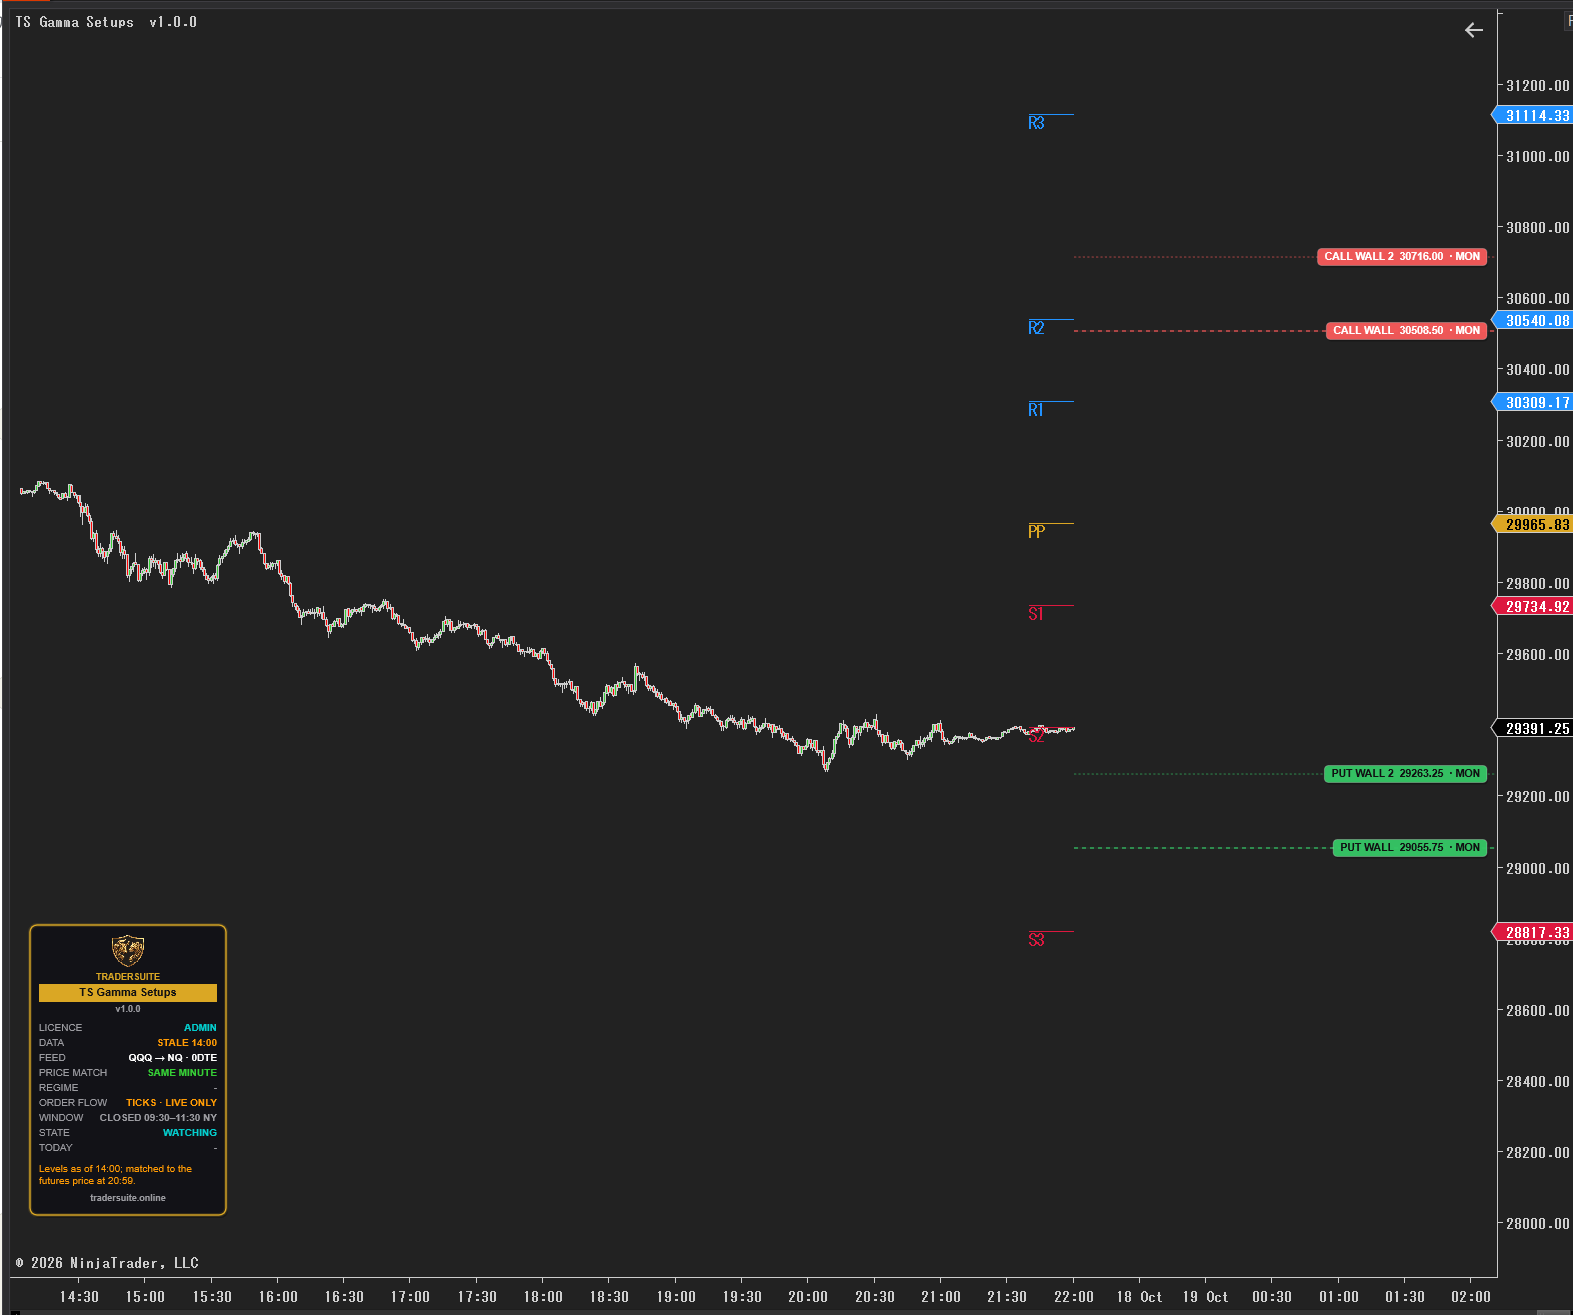Click the 18:00 time axis label
This screenshot has height=1315, width=1573.
(543, 1297)
